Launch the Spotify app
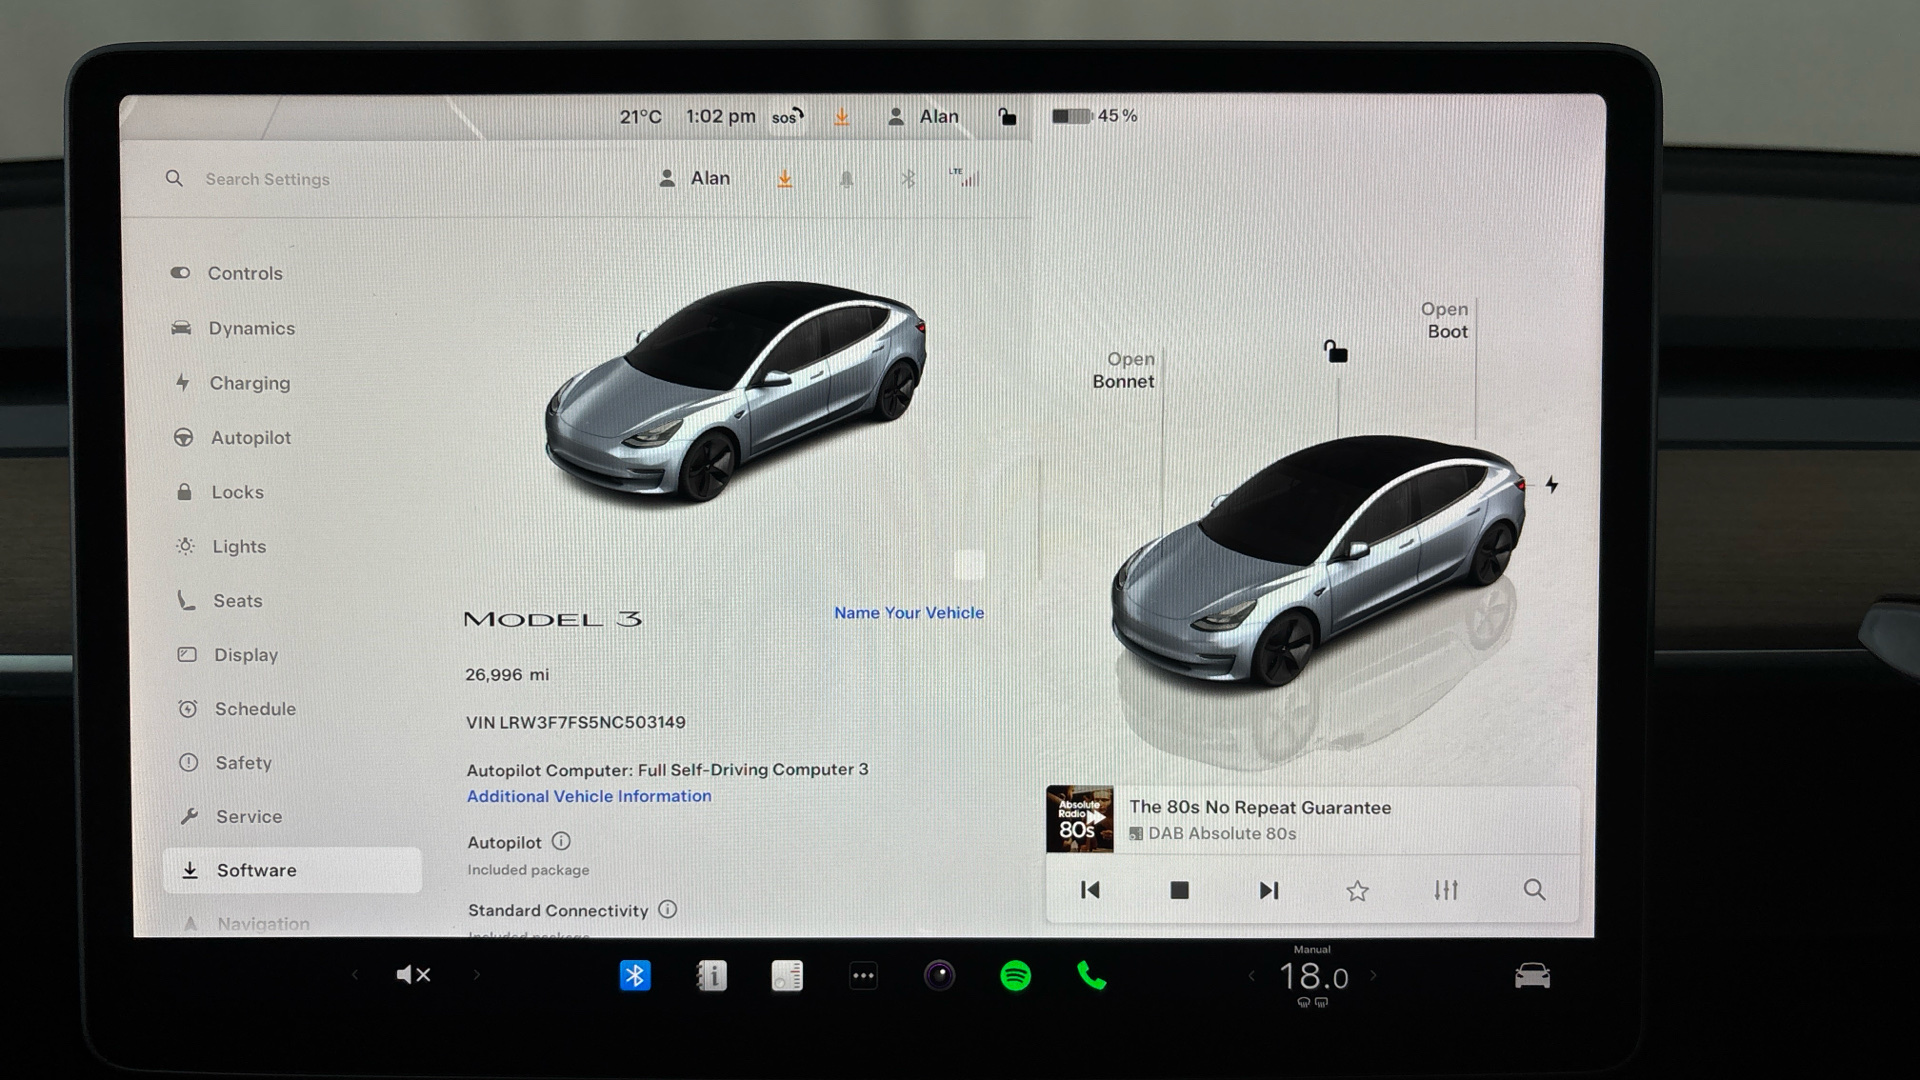 pos(1016,975)
